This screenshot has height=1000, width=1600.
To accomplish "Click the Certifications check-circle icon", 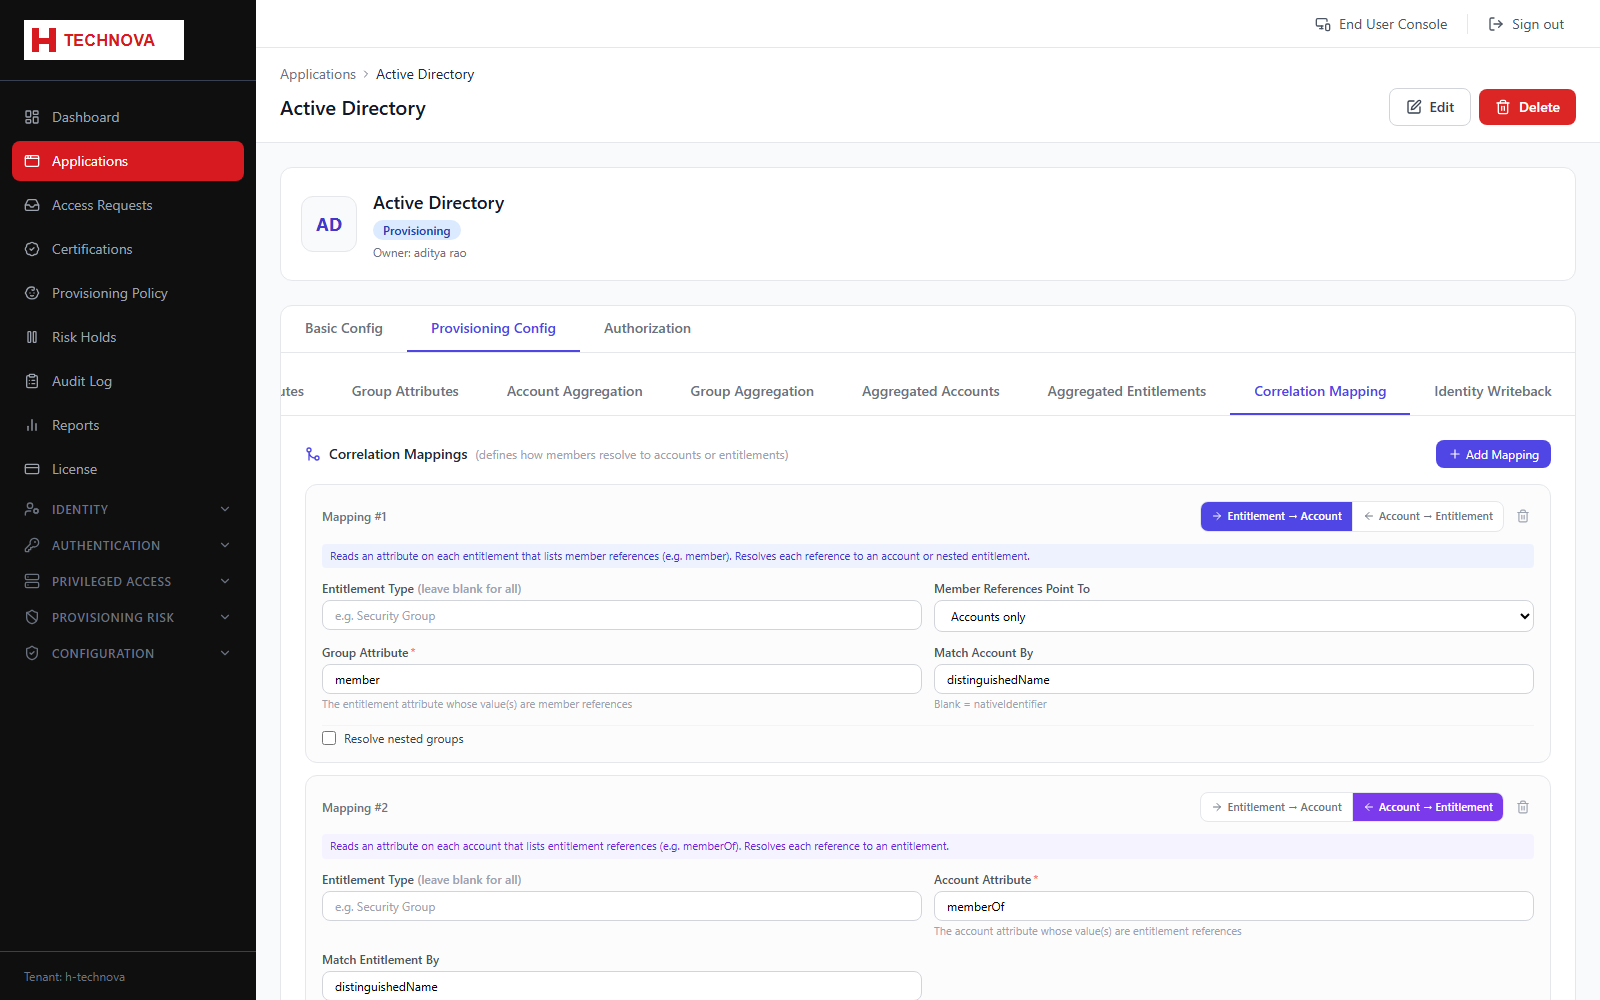I will (32, 249).
